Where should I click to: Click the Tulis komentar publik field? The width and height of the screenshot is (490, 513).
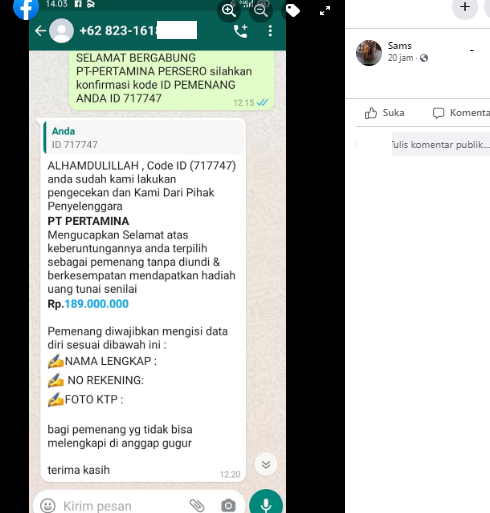click(x=441, y=144)
